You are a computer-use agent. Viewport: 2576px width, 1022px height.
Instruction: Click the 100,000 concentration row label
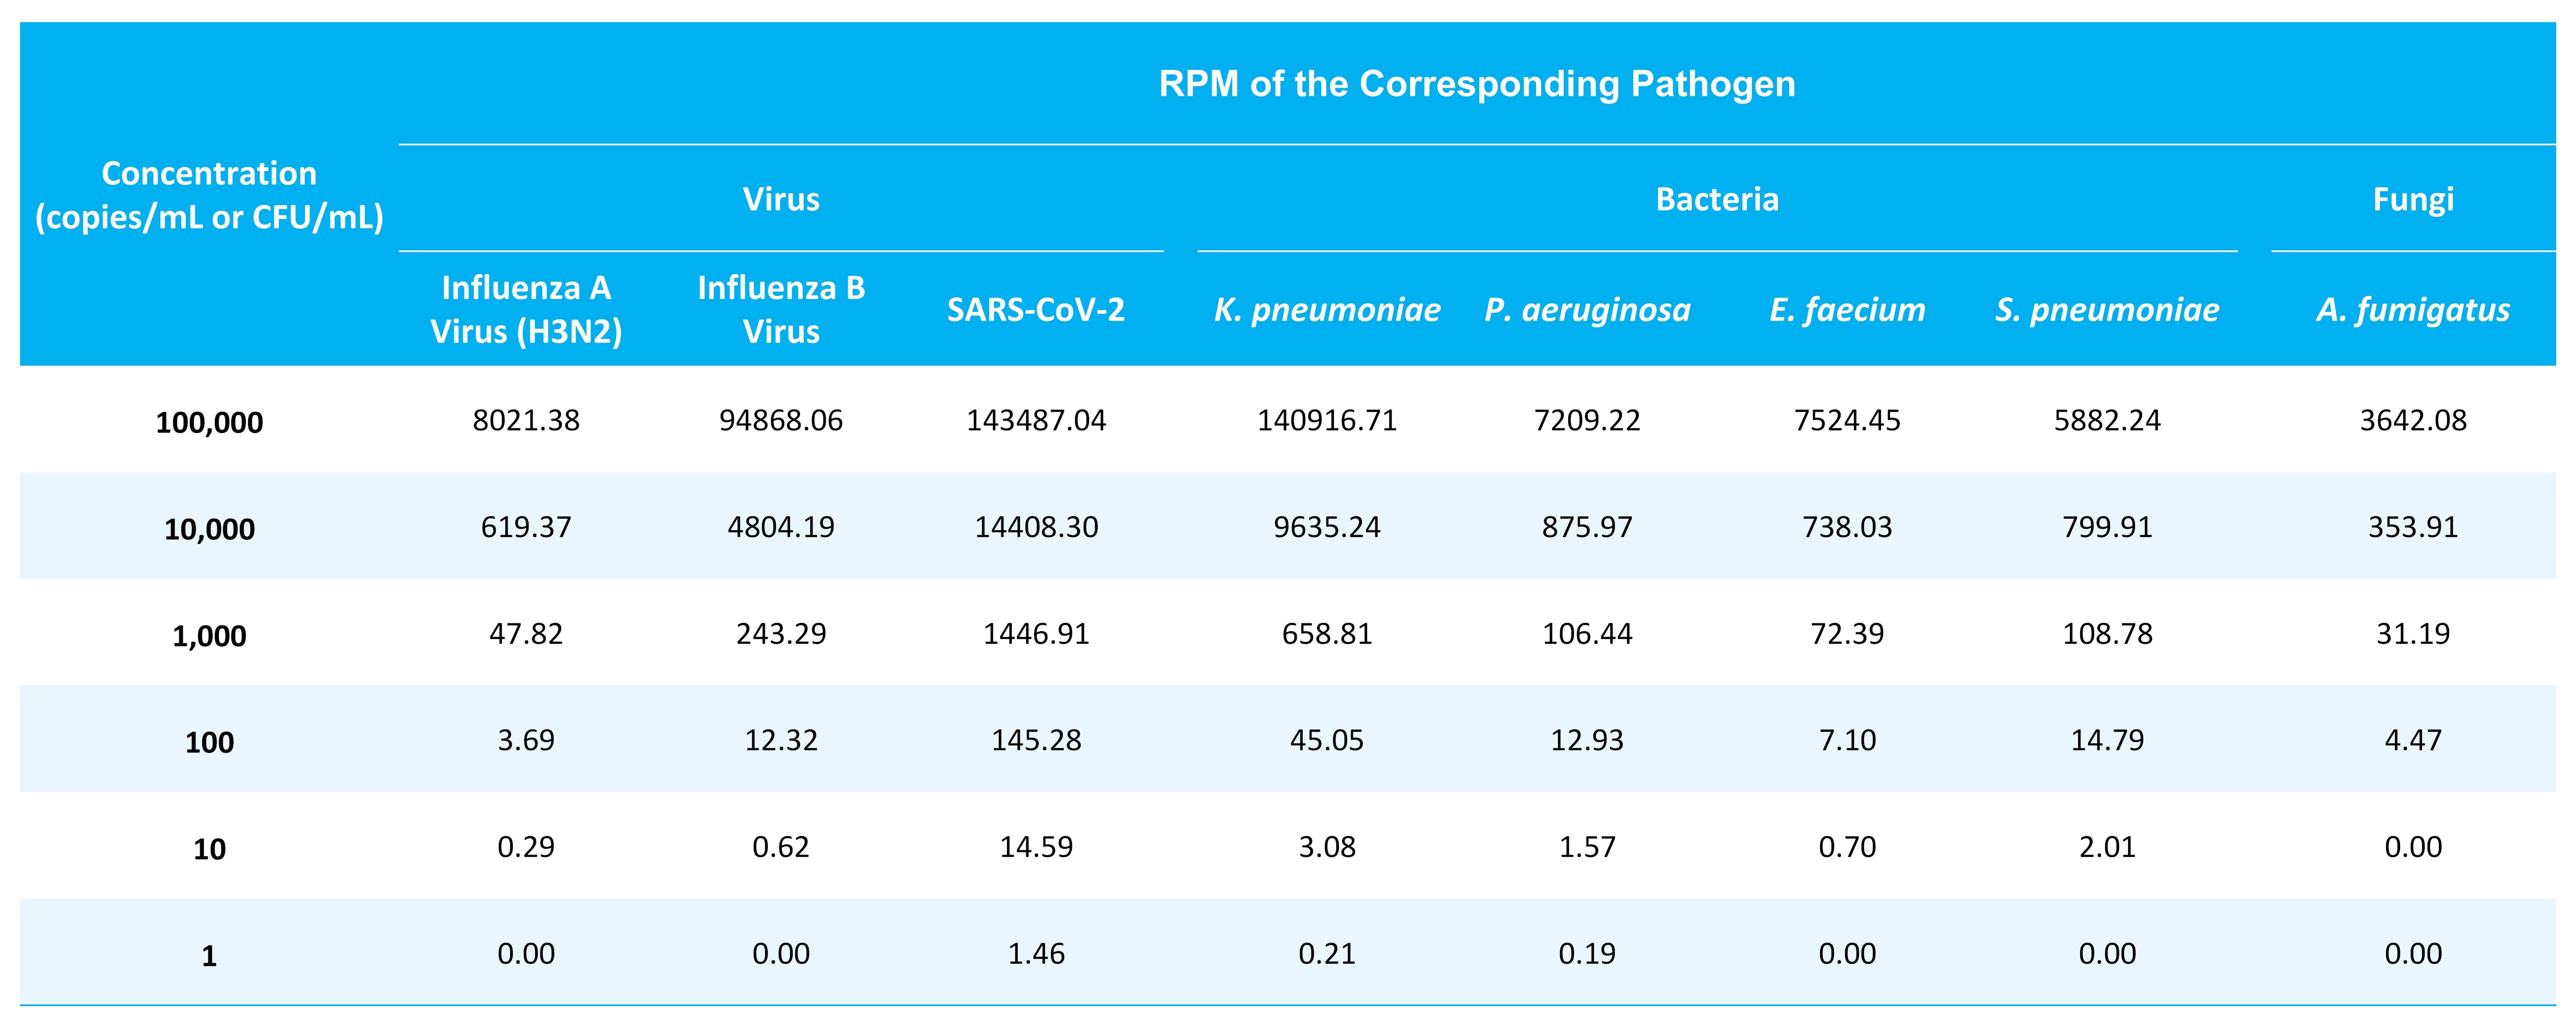point(209,422)
